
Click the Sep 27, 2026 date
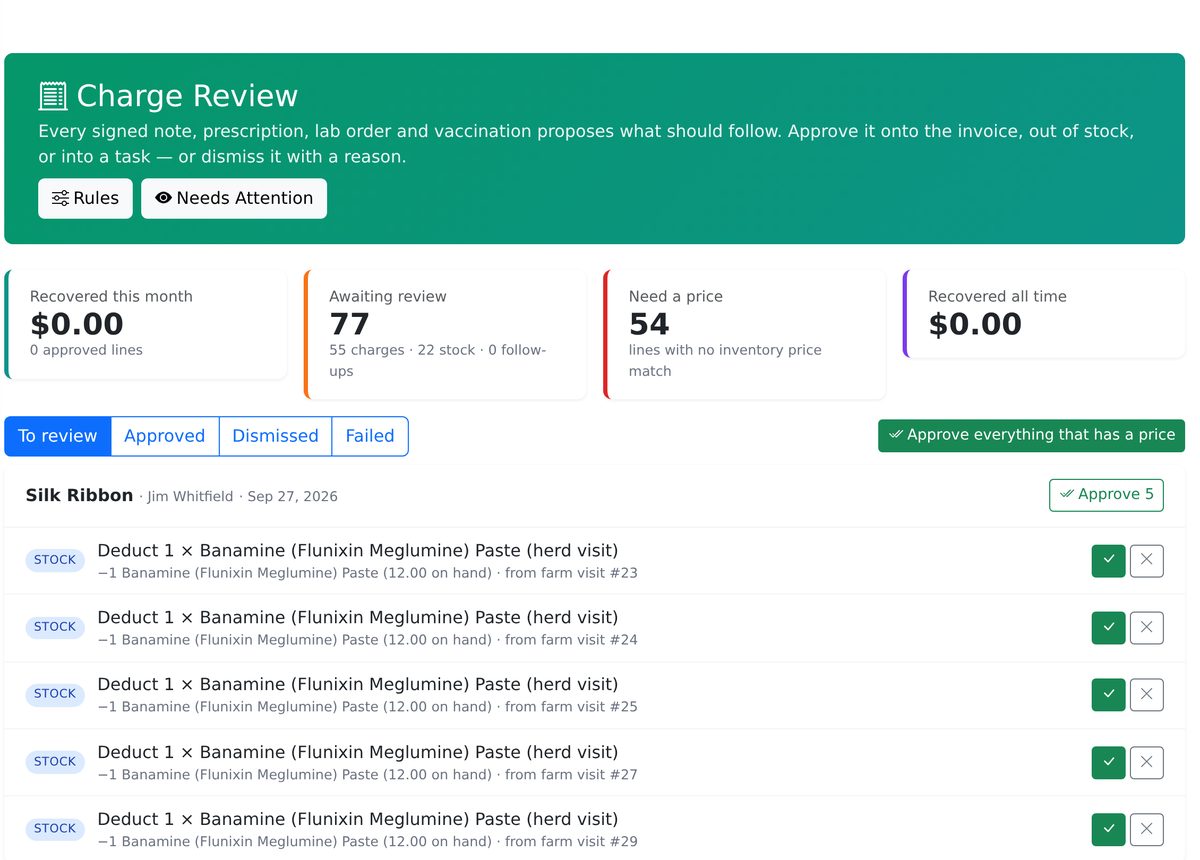(292, 497)
